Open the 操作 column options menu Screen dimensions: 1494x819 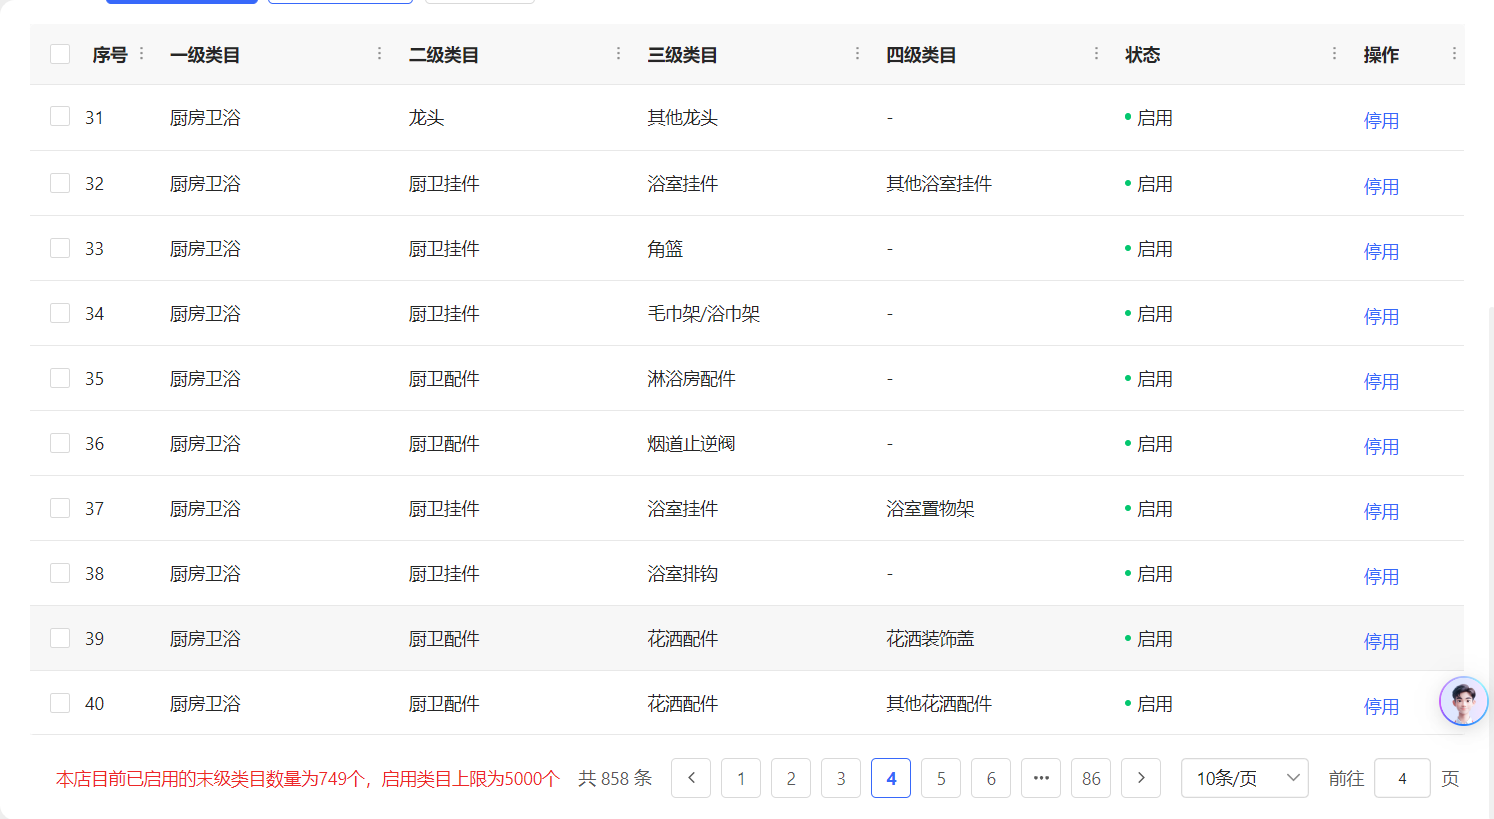click(1453, 54)
